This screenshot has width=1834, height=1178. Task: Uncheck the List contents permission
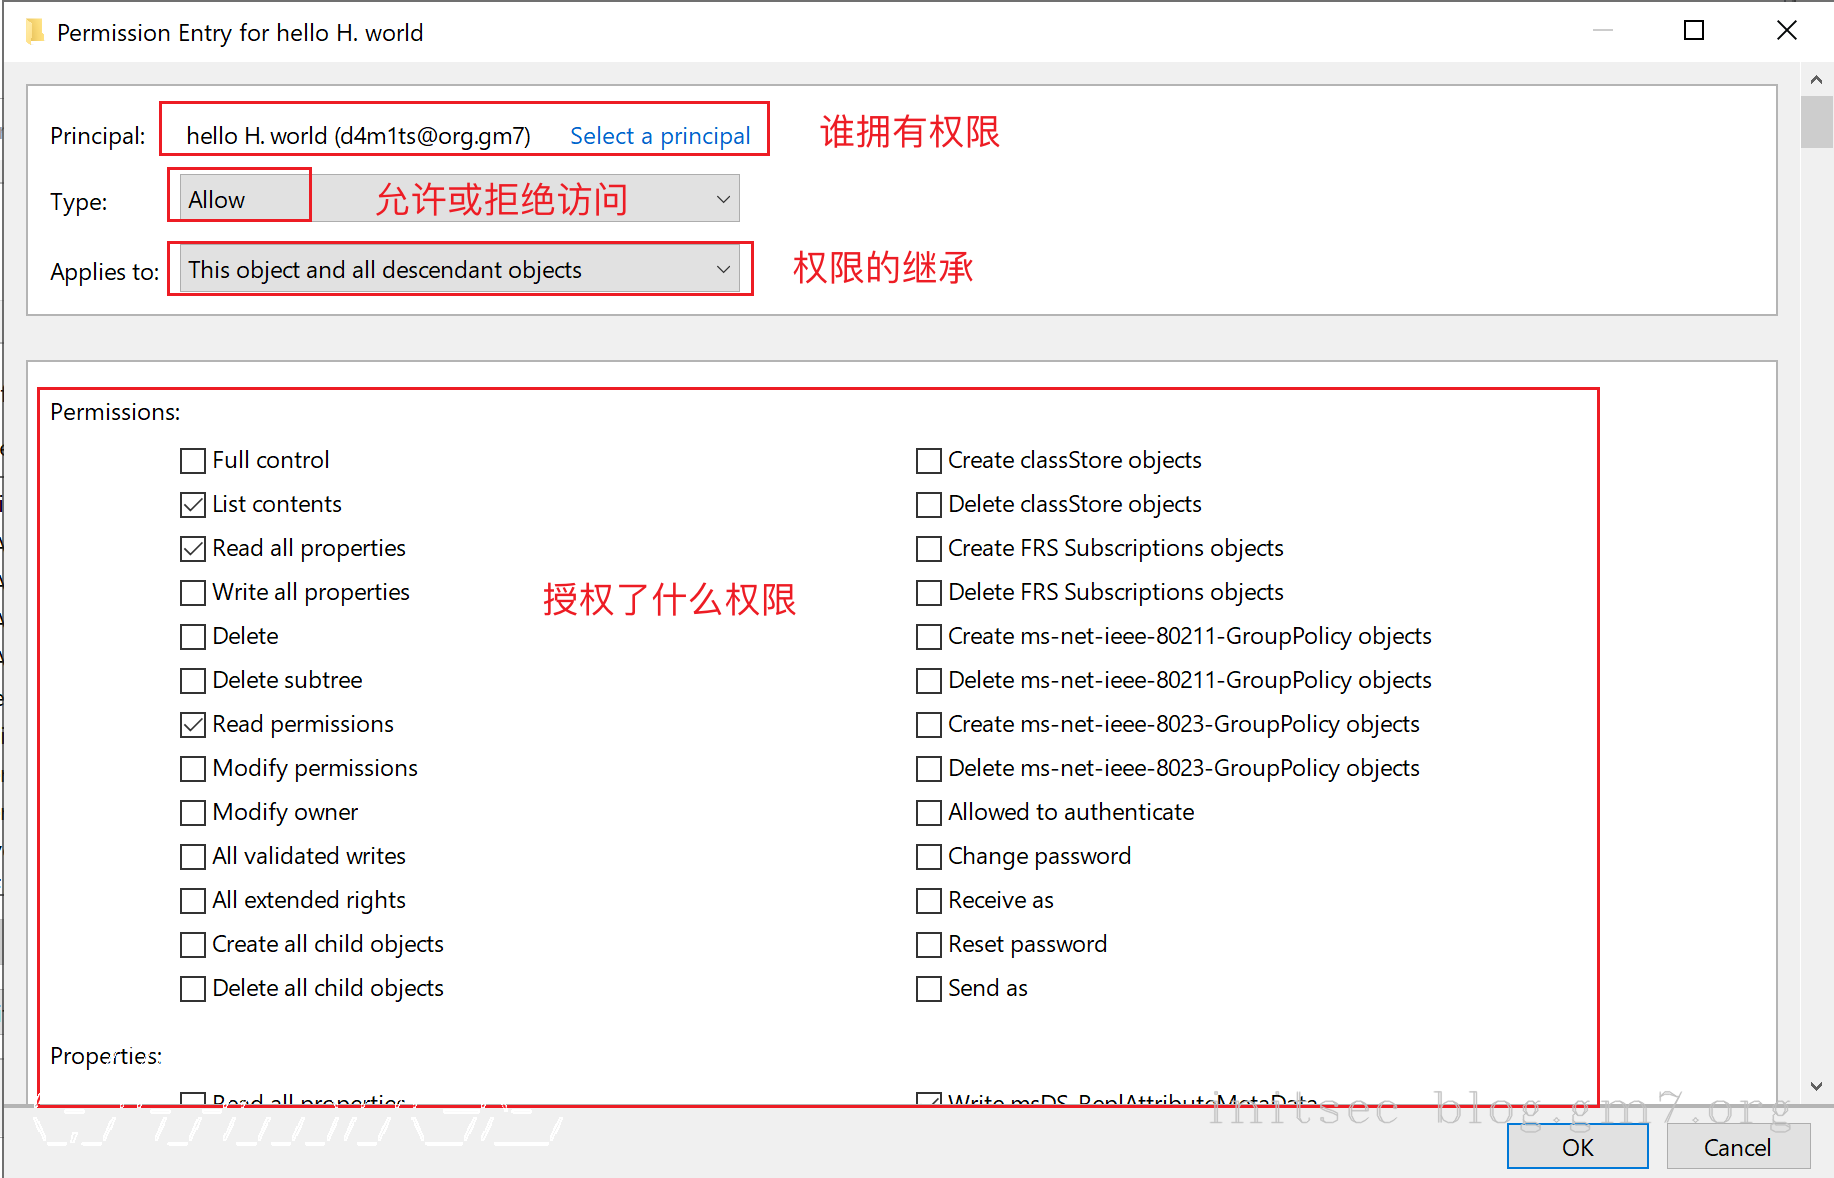193,505
